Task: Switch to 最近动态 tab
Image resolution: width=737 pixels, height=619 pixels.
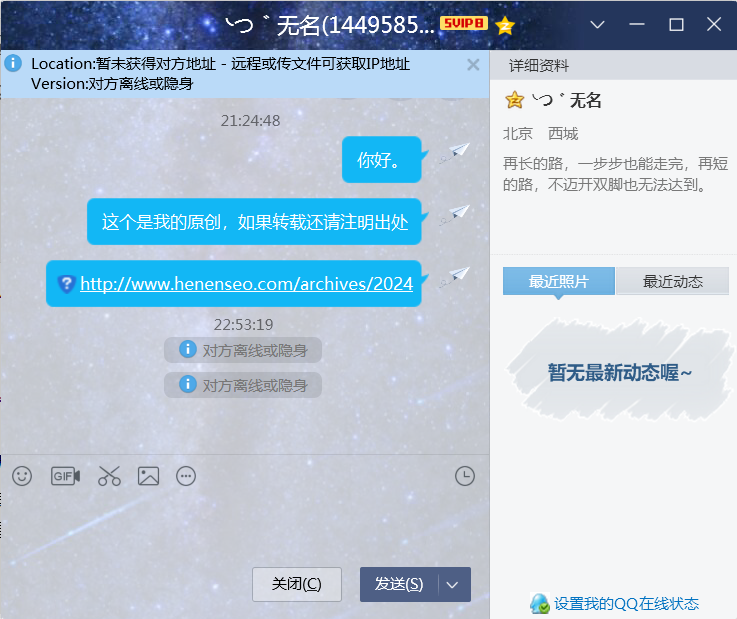Action: coord(673,281)
